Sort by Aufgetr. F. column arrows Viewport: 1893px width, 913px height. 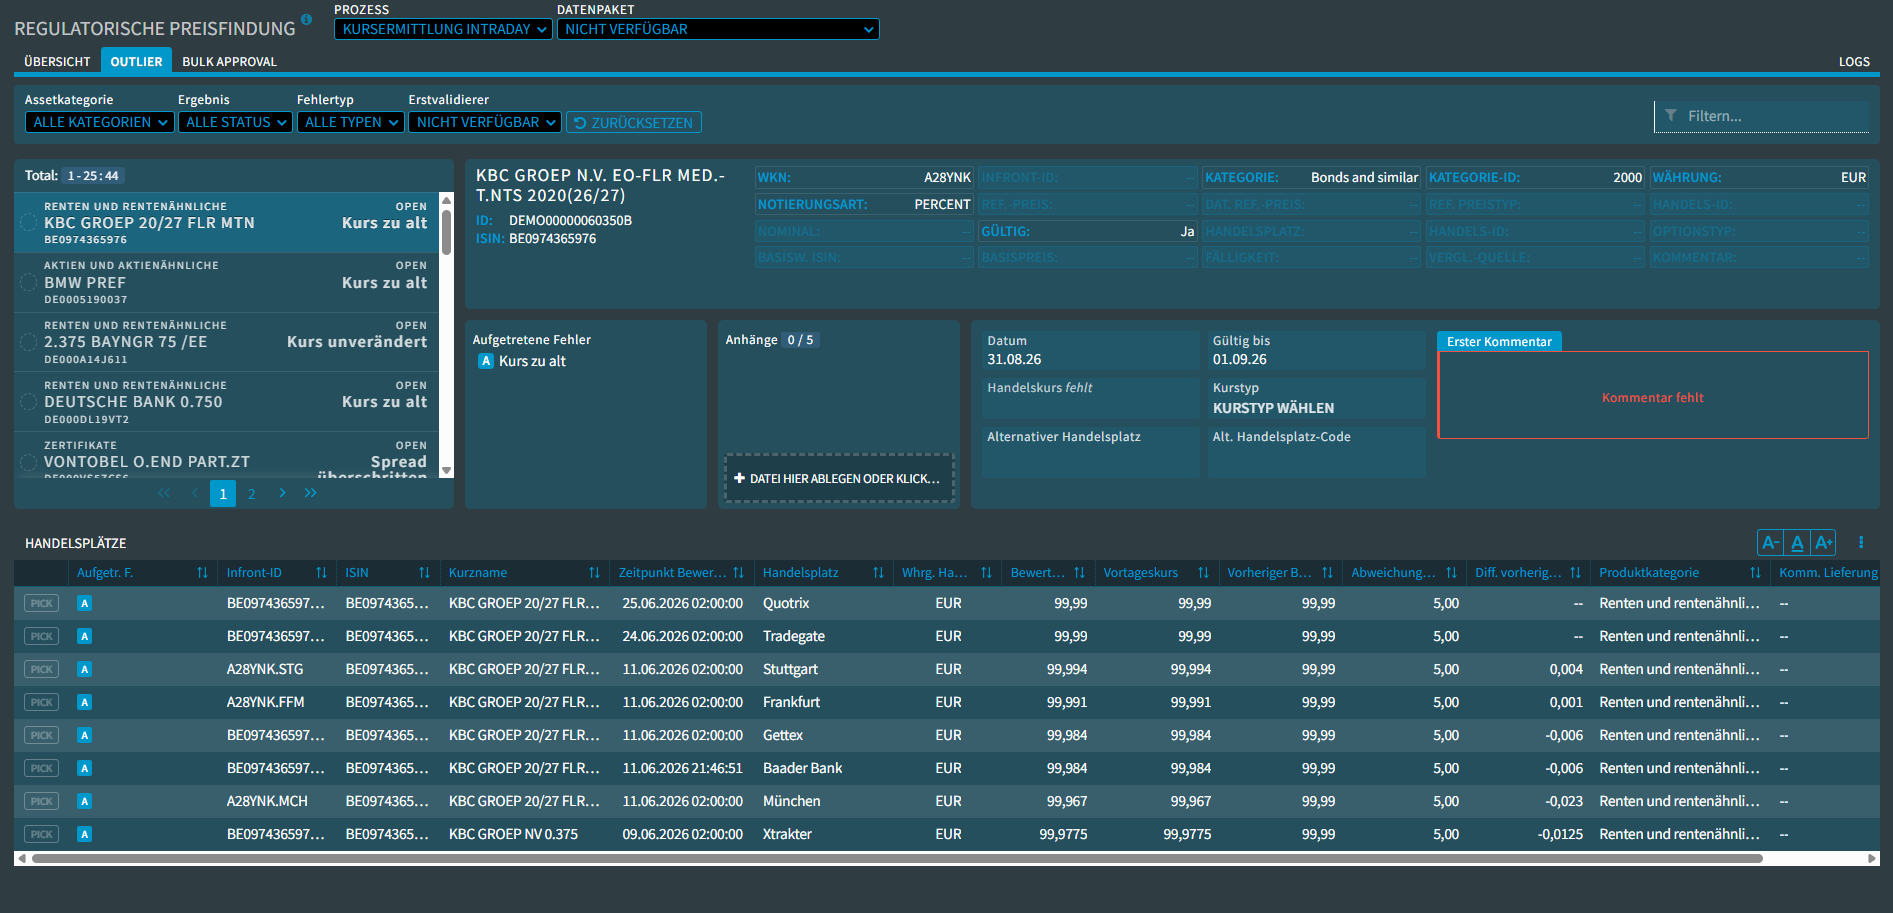202,573
